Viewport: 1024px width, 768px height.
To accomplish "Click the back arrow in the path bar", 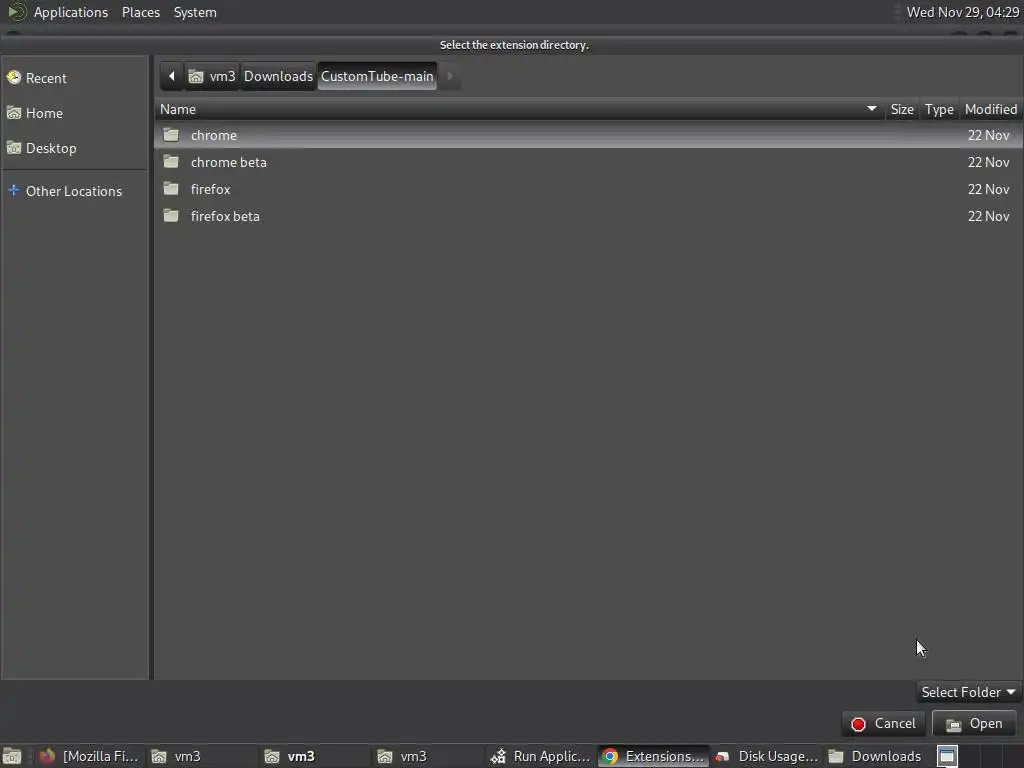I will (x=172, y=76).
